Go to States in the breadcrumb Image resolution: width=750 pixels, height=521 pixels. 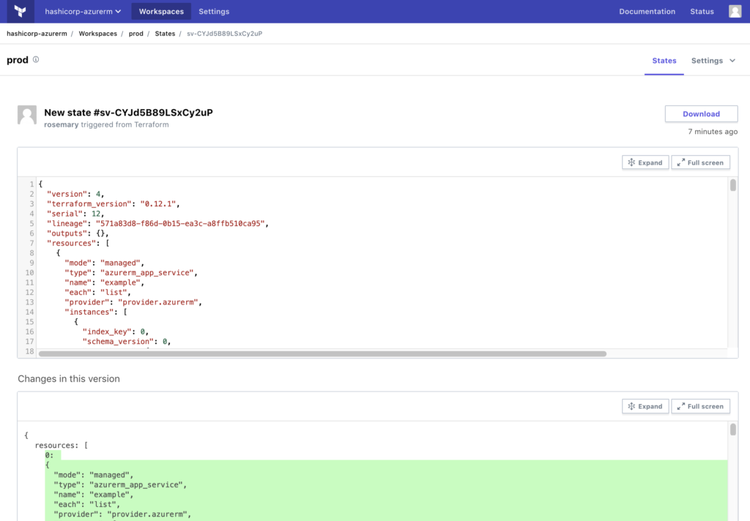click(165, 34)
